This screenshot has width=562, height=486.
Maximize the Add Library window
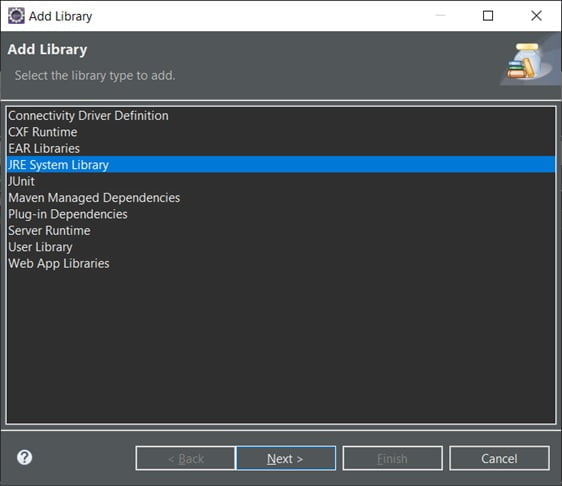tap(488, 16)
